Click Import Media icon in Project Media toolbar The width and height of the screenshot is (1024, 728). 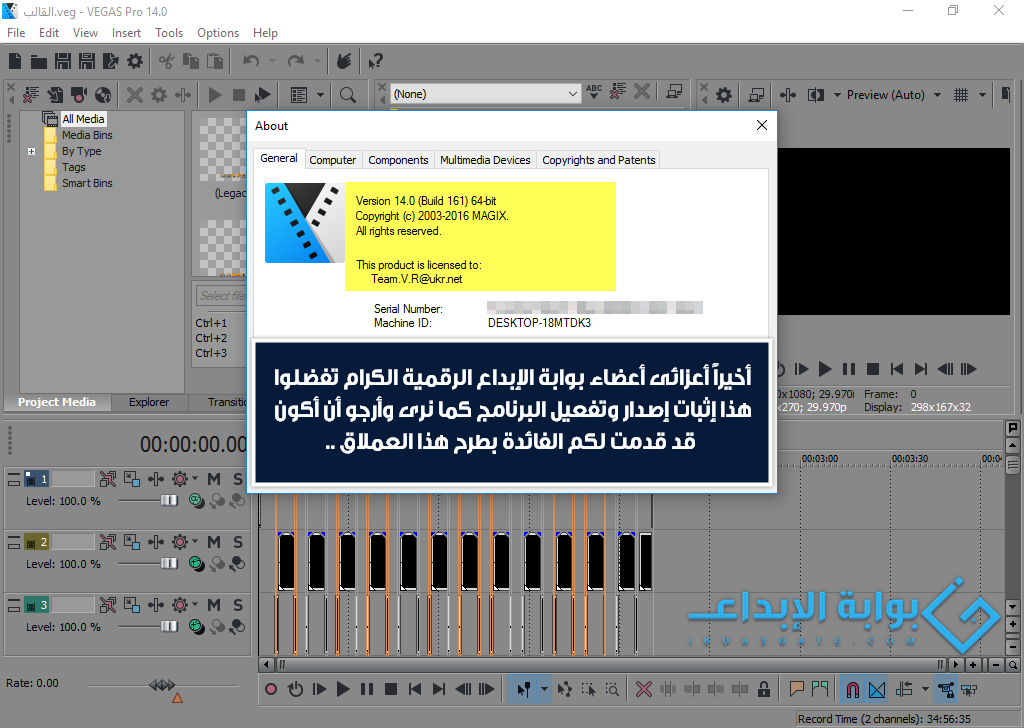pos(55,95)
